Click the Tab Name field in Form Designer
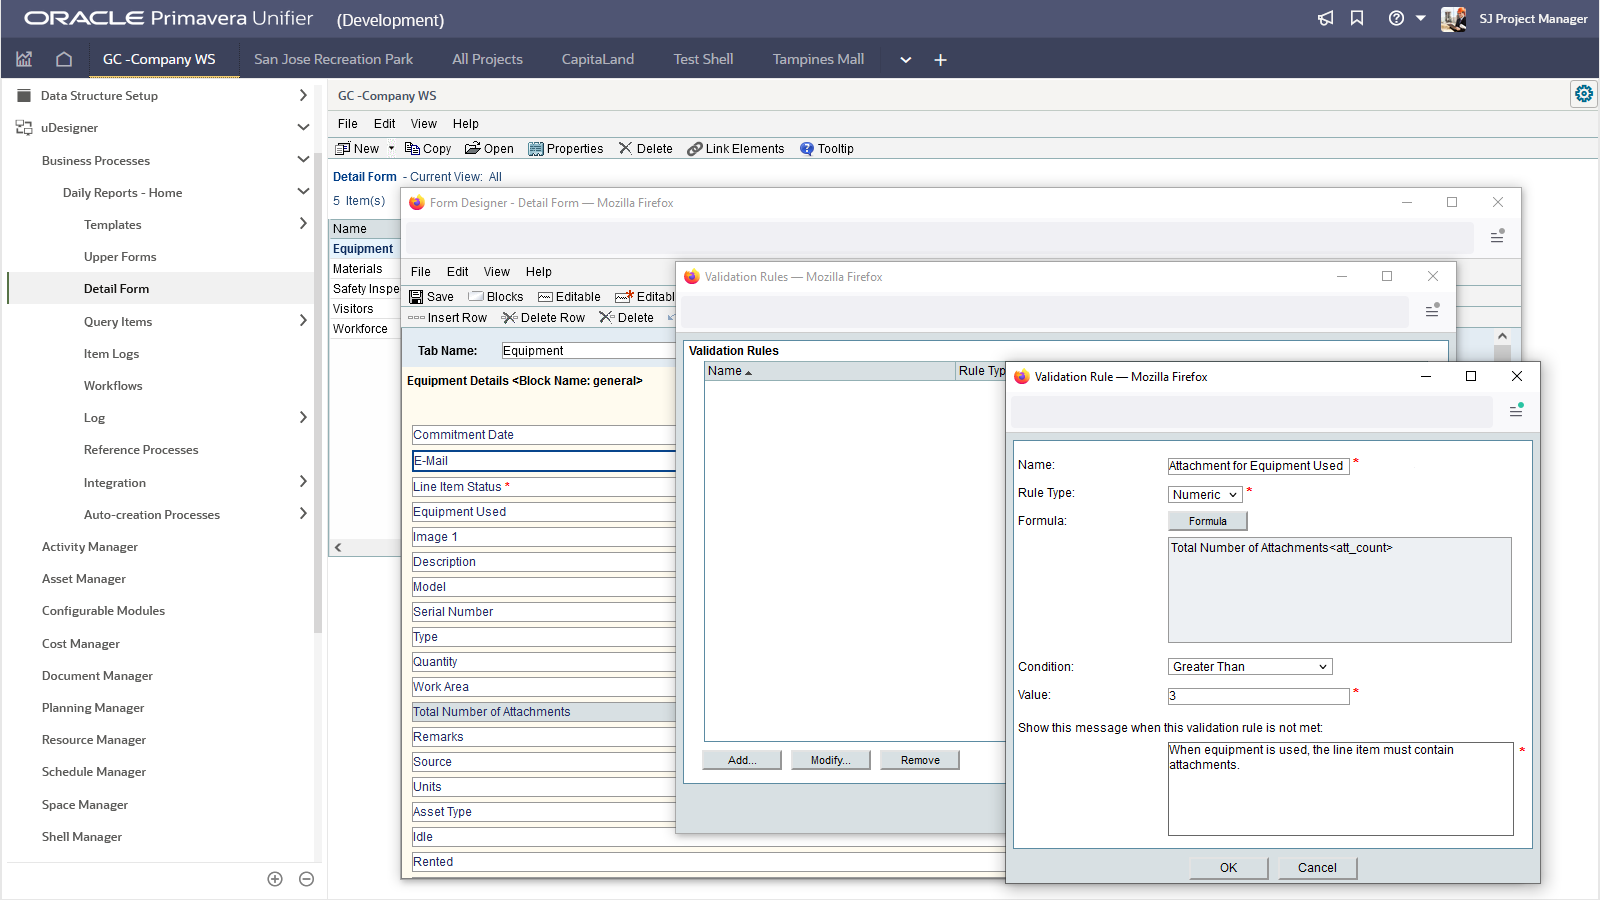This screenshot has width=1600, height=900. click(x=589, y=351)
